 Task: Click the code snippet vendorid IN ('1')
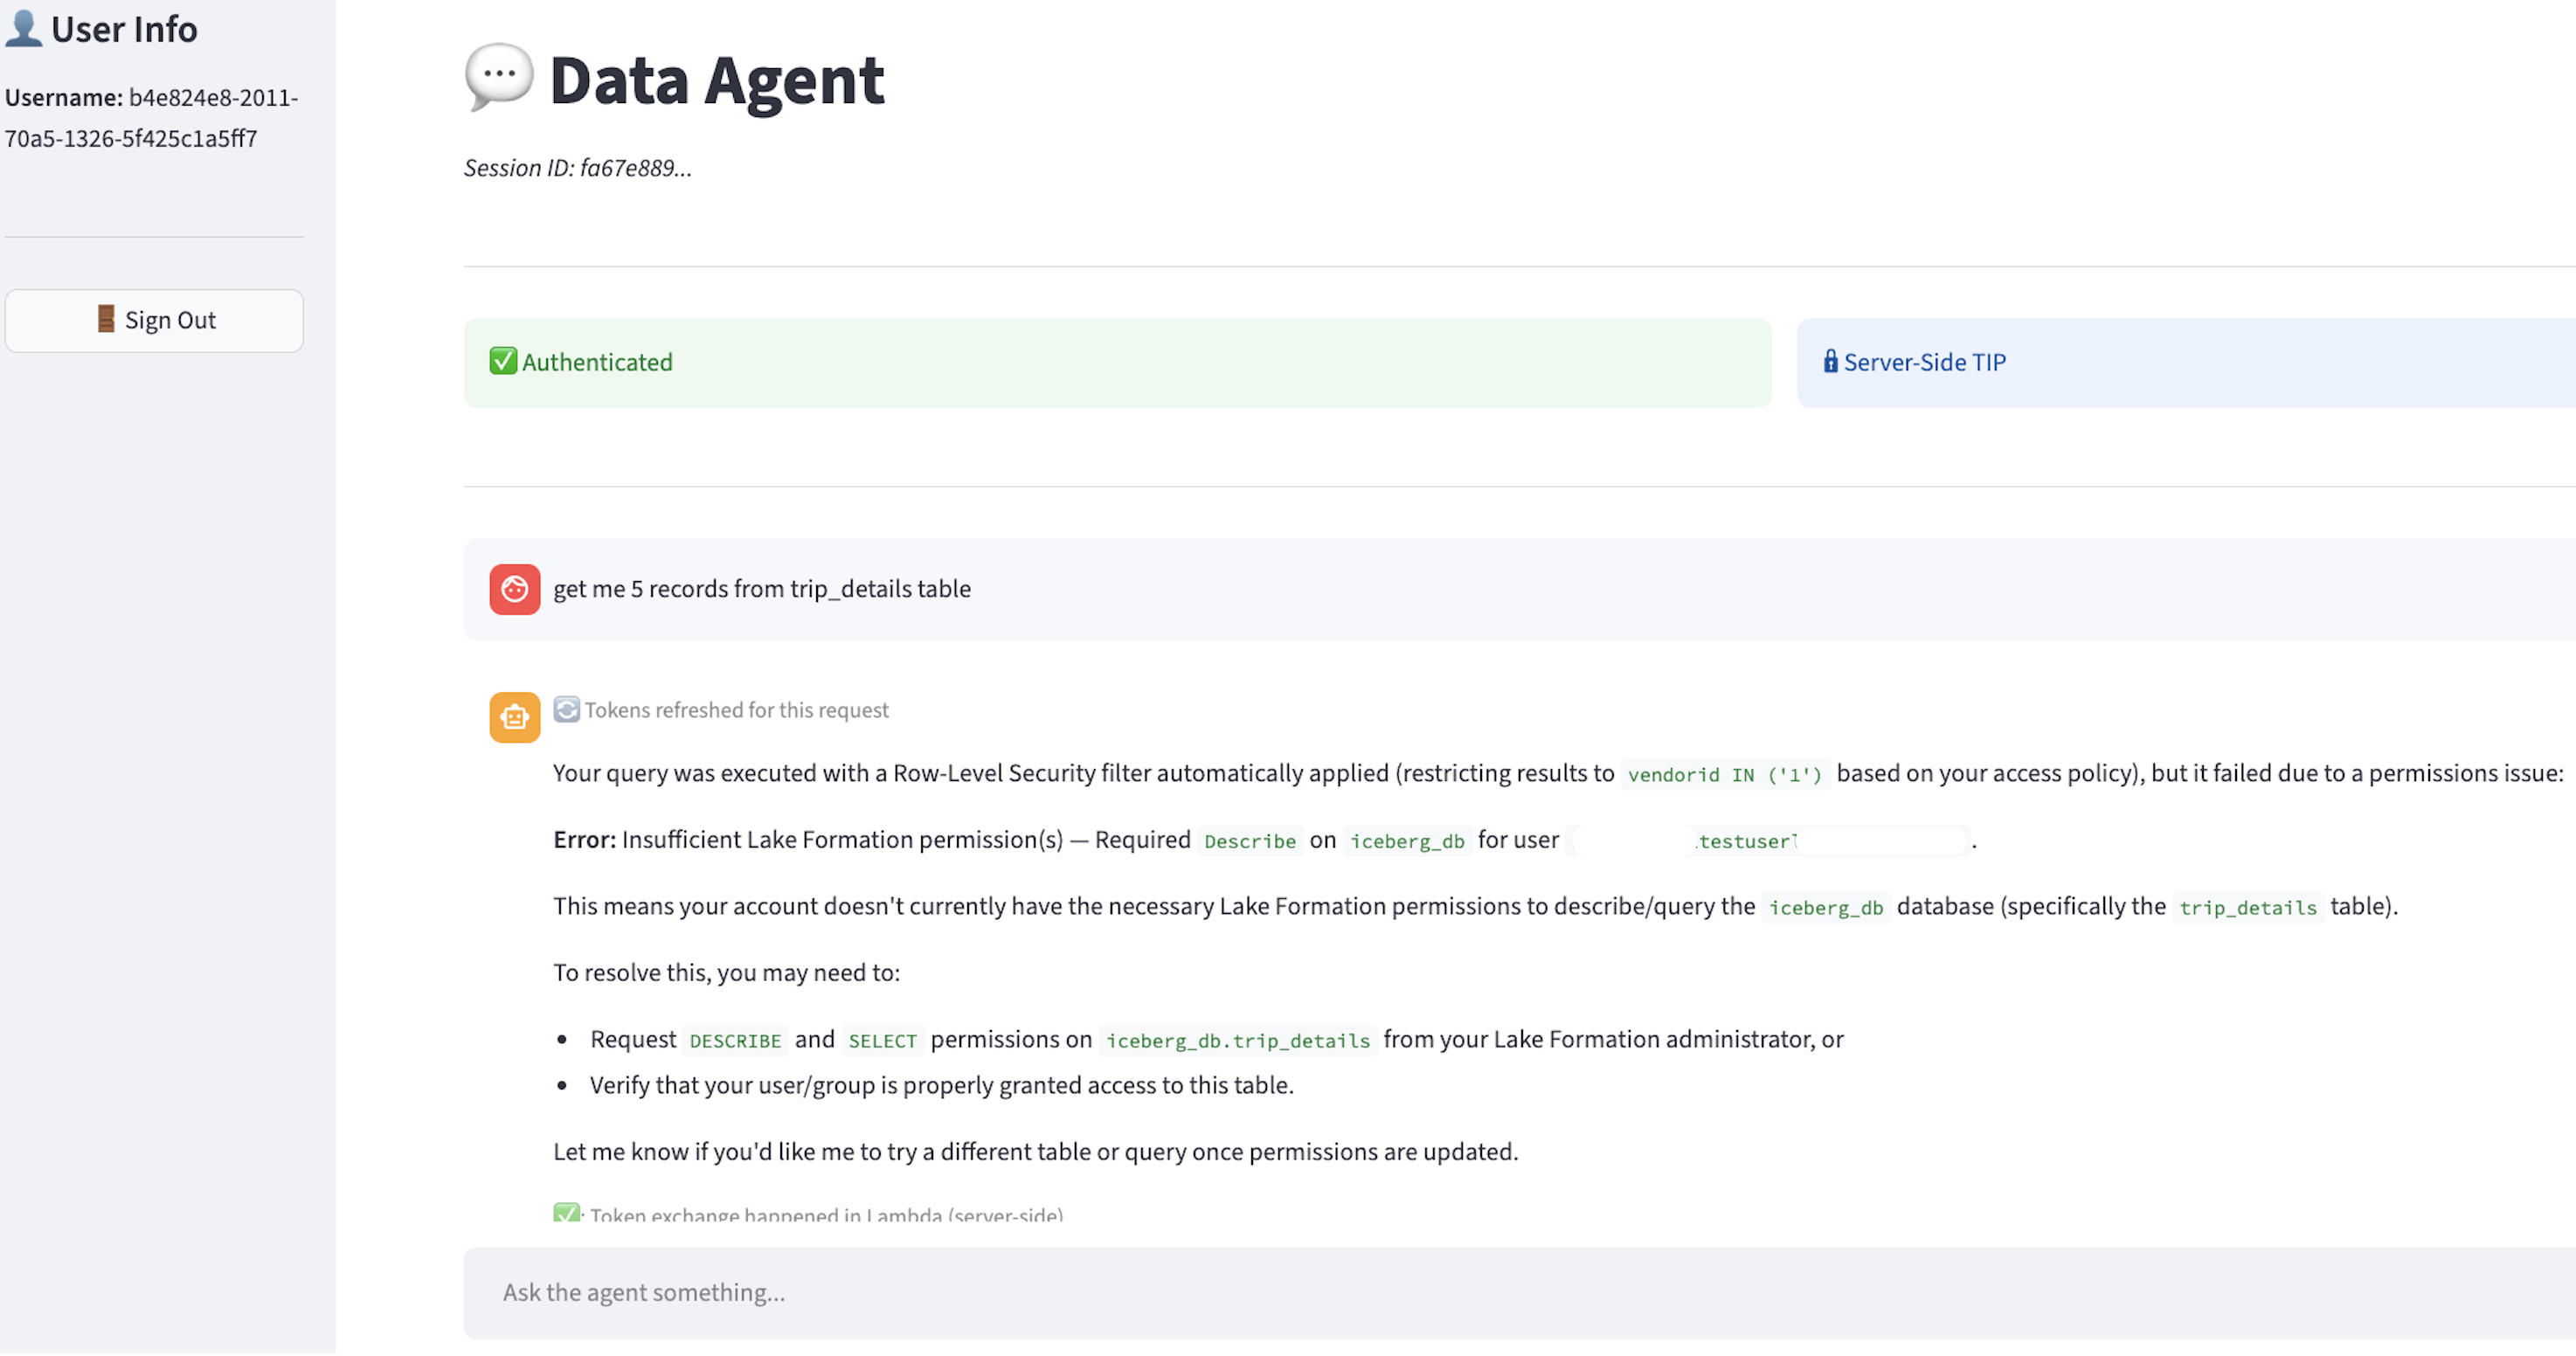(1725, 775)
